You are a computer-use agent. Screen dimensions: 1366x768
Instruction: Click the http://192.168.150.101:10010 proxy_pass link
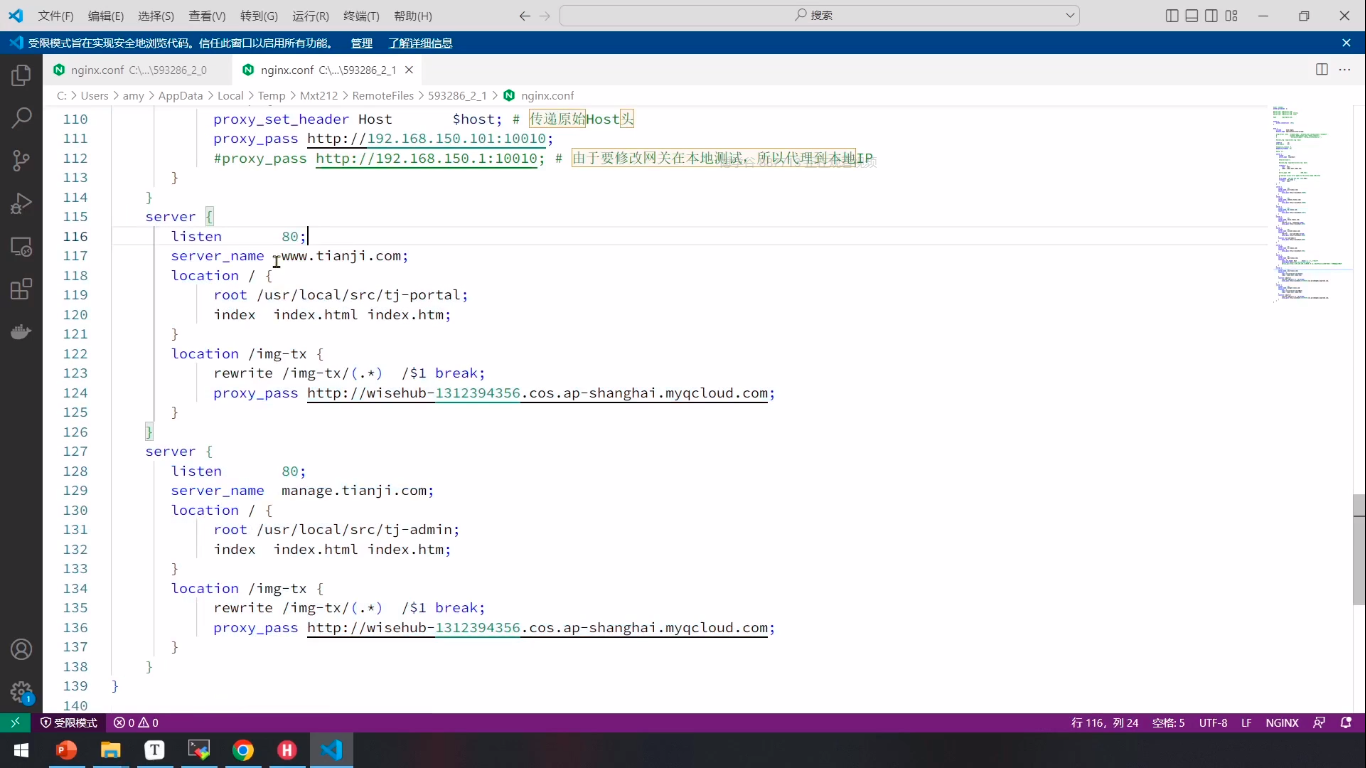427,139
